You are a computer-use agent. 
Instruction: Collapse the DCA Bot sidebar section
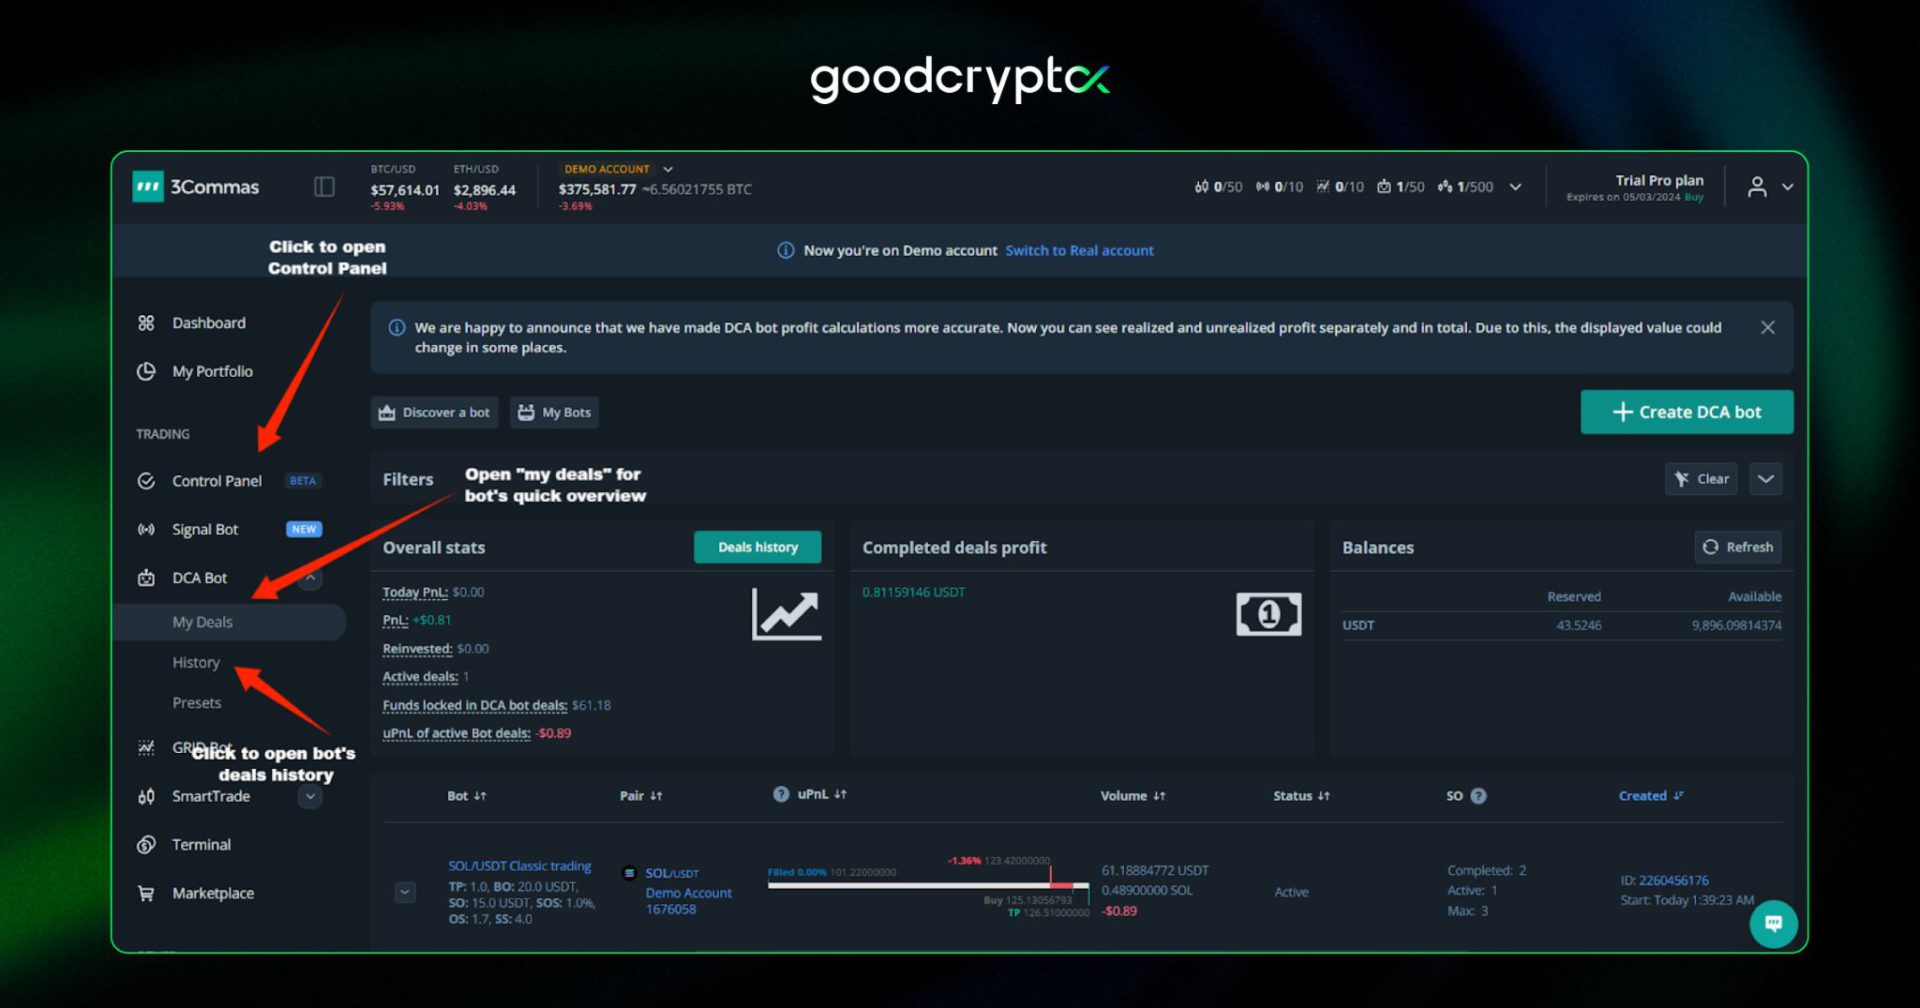(311, 578)
